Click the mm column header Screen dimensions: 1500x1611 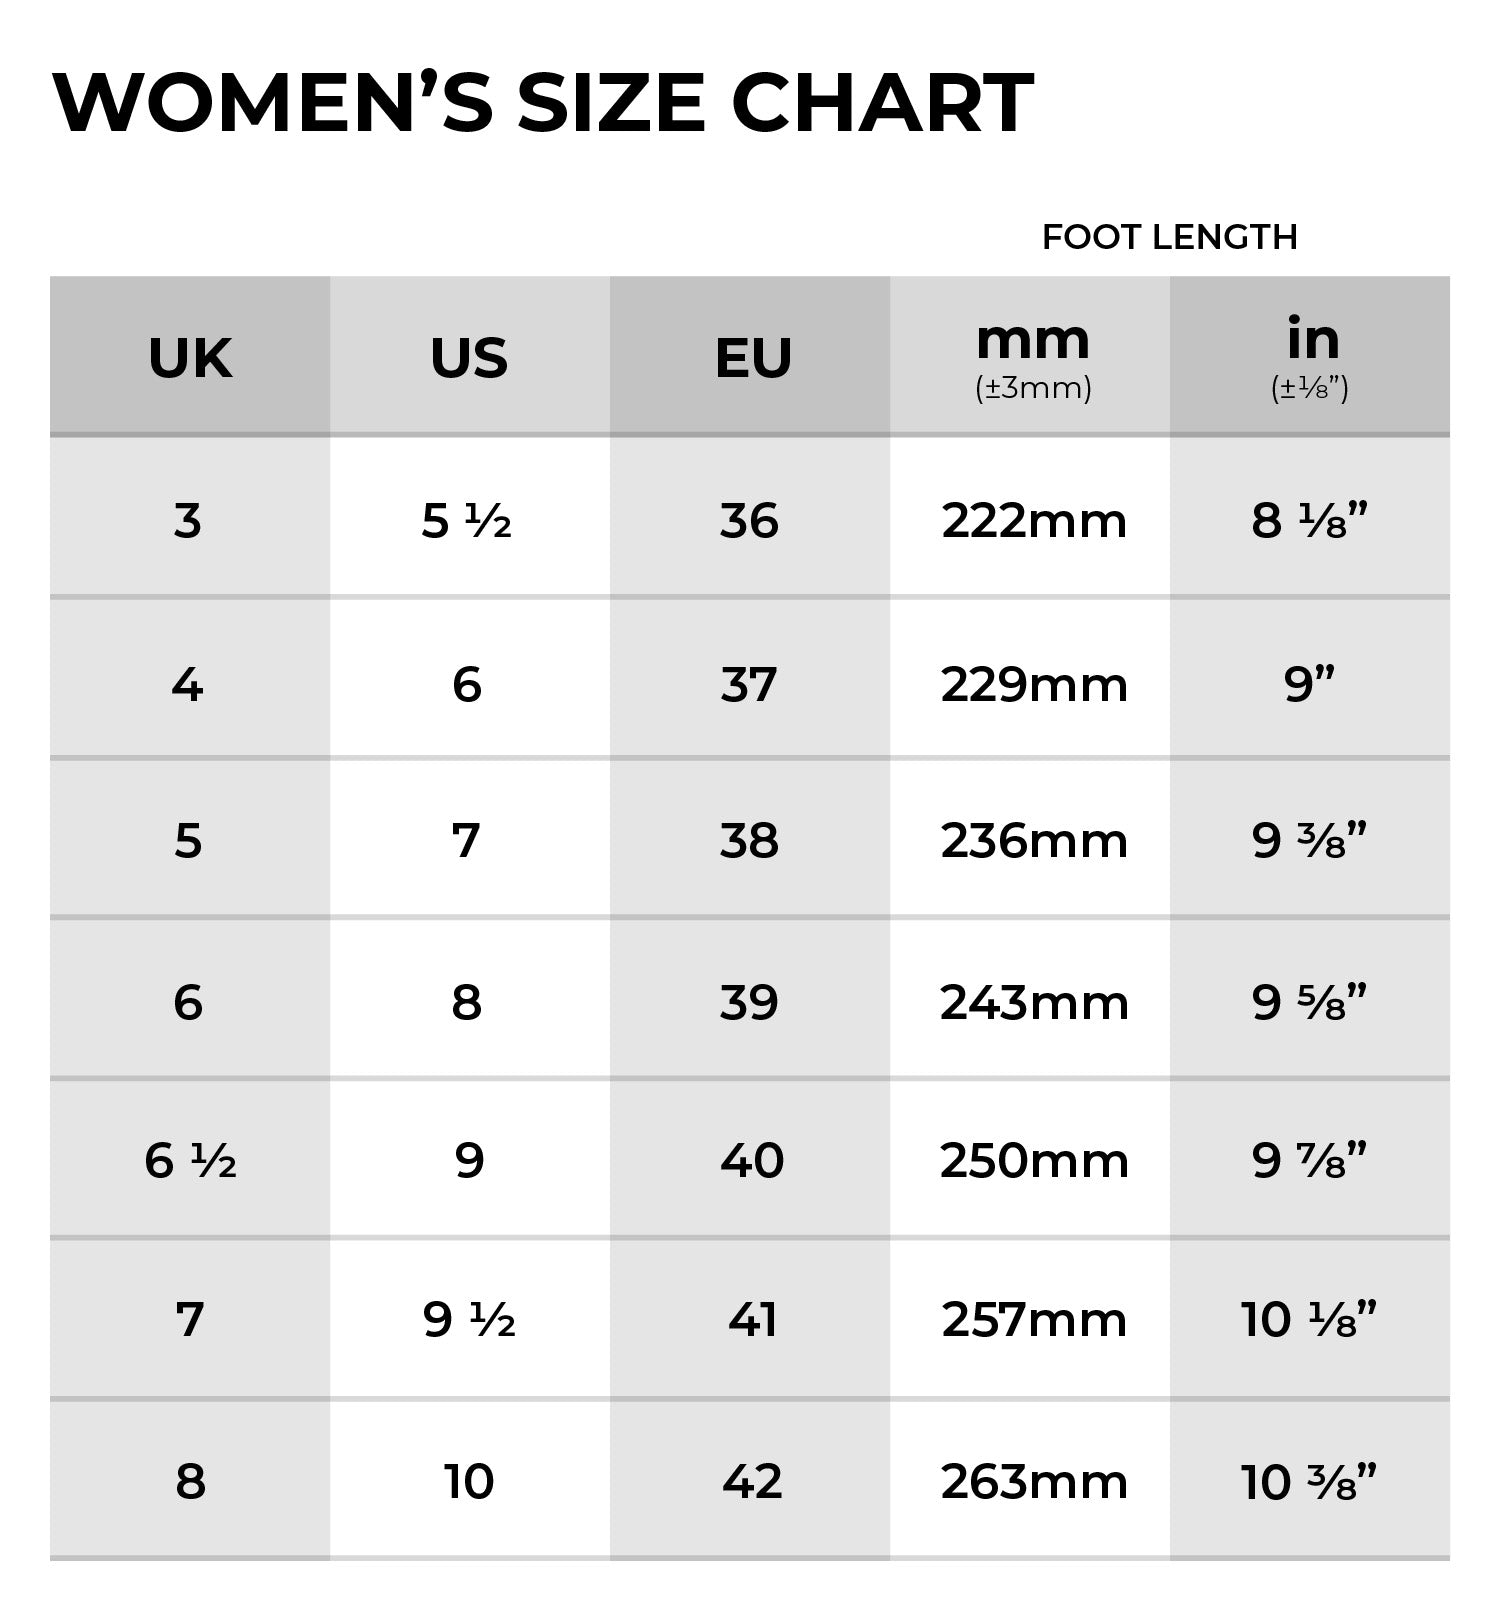(x=1033, y=356)
